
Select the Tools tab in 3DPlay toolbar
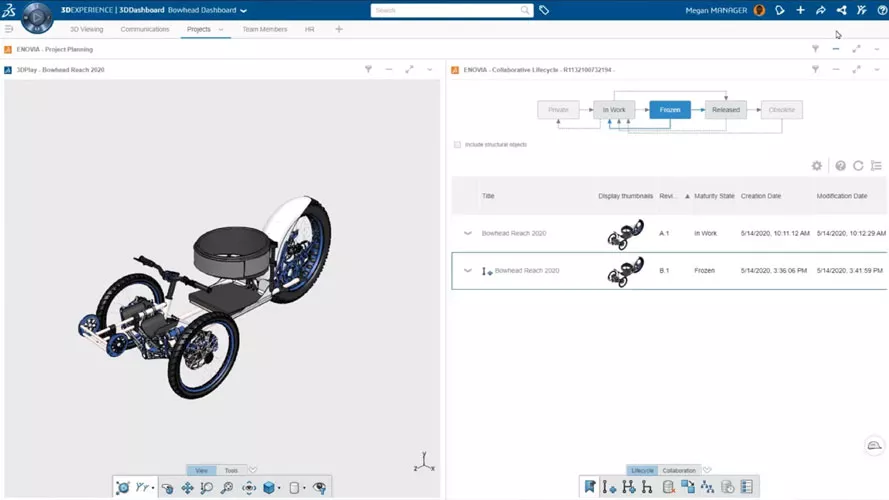[231, 471]
